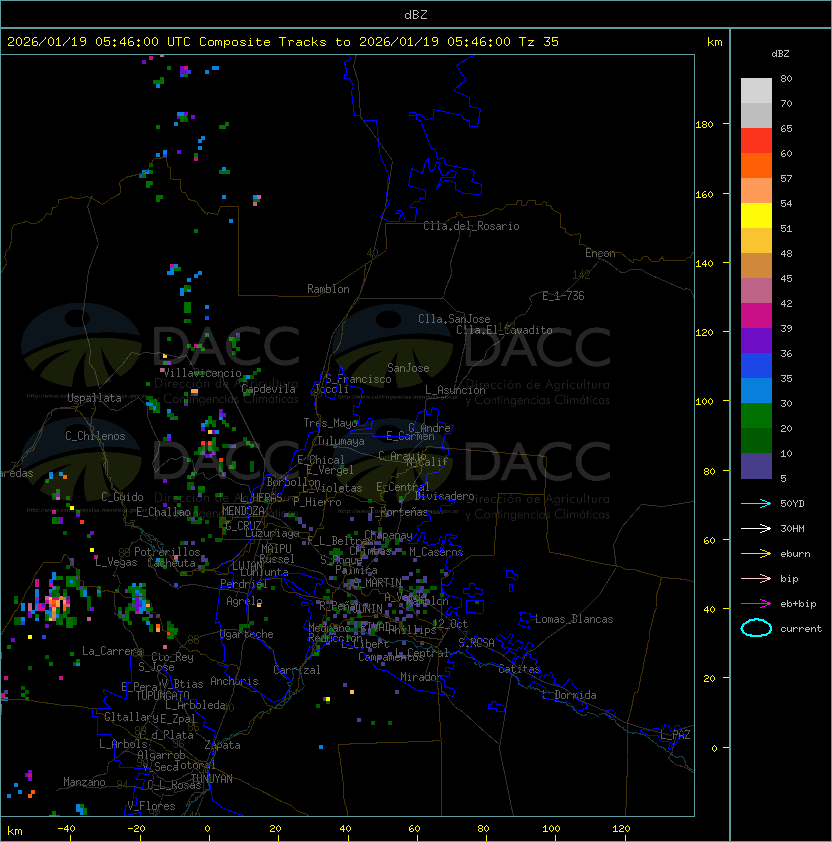Click the dBZ title at top
The width and height of the screenshot is (832, 842).
coord(416,14)
